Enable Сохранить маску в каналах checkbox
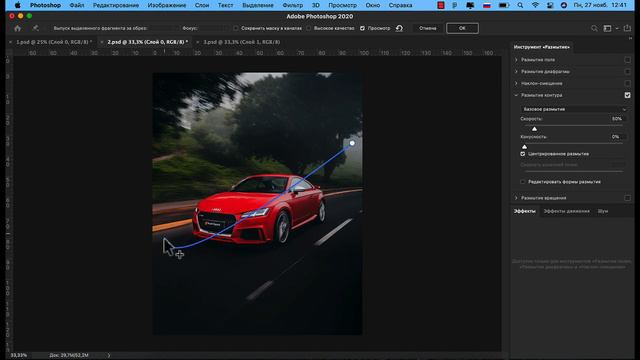Viewport: 640px width, 360px height. (x=236, y=28)
